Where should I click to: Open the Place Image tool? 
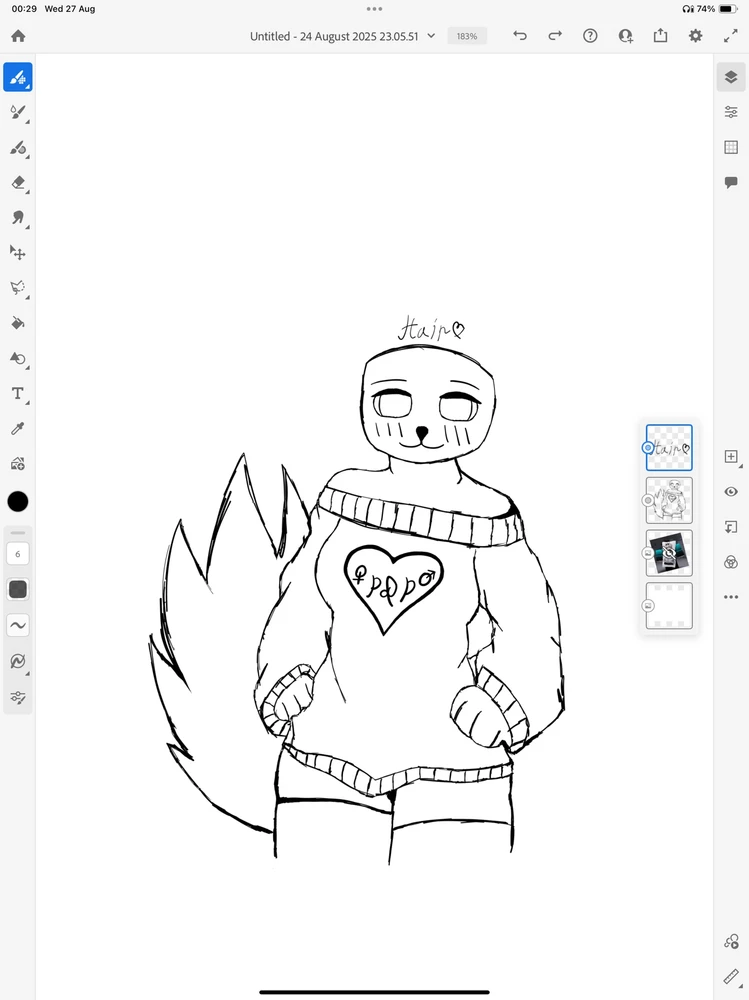click(x=18, y=464)
